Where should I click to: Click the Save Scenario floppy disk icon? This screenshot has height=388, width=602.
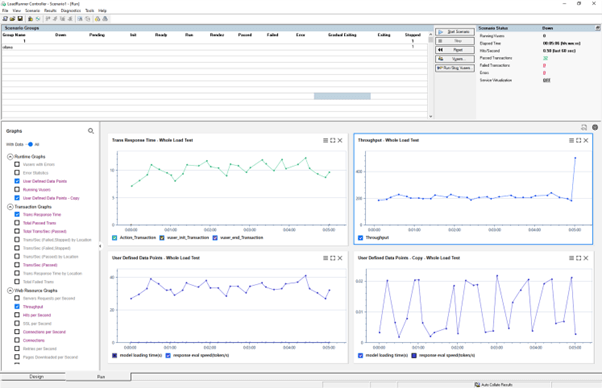(20, 18)
